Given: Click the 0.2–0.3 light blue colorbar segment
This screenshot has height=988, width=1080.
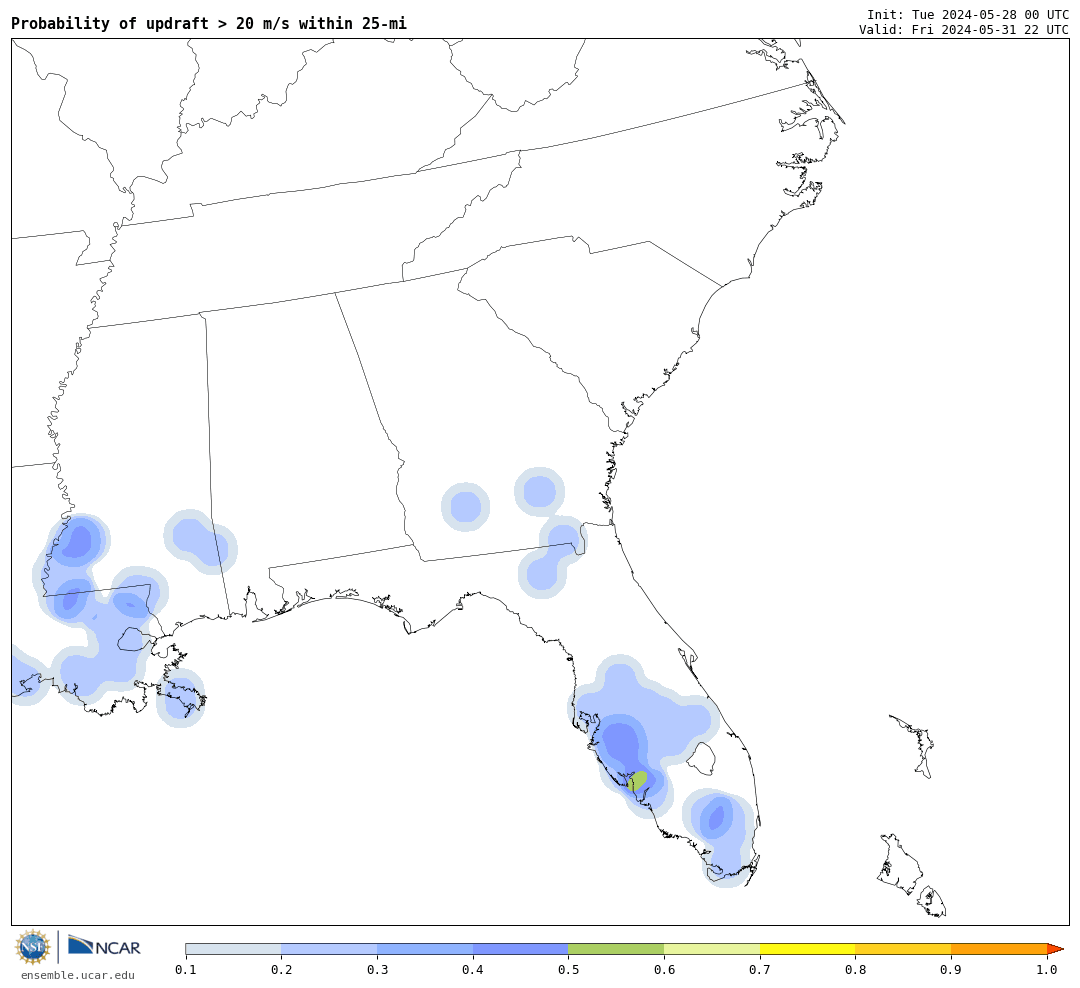Looking at the screenshot, I should [329, 949].
